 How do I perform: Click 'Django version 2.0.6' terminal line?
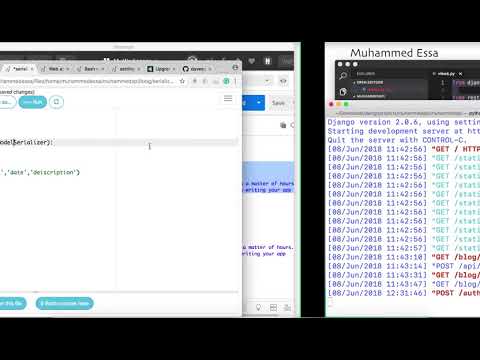click(403, 122)
